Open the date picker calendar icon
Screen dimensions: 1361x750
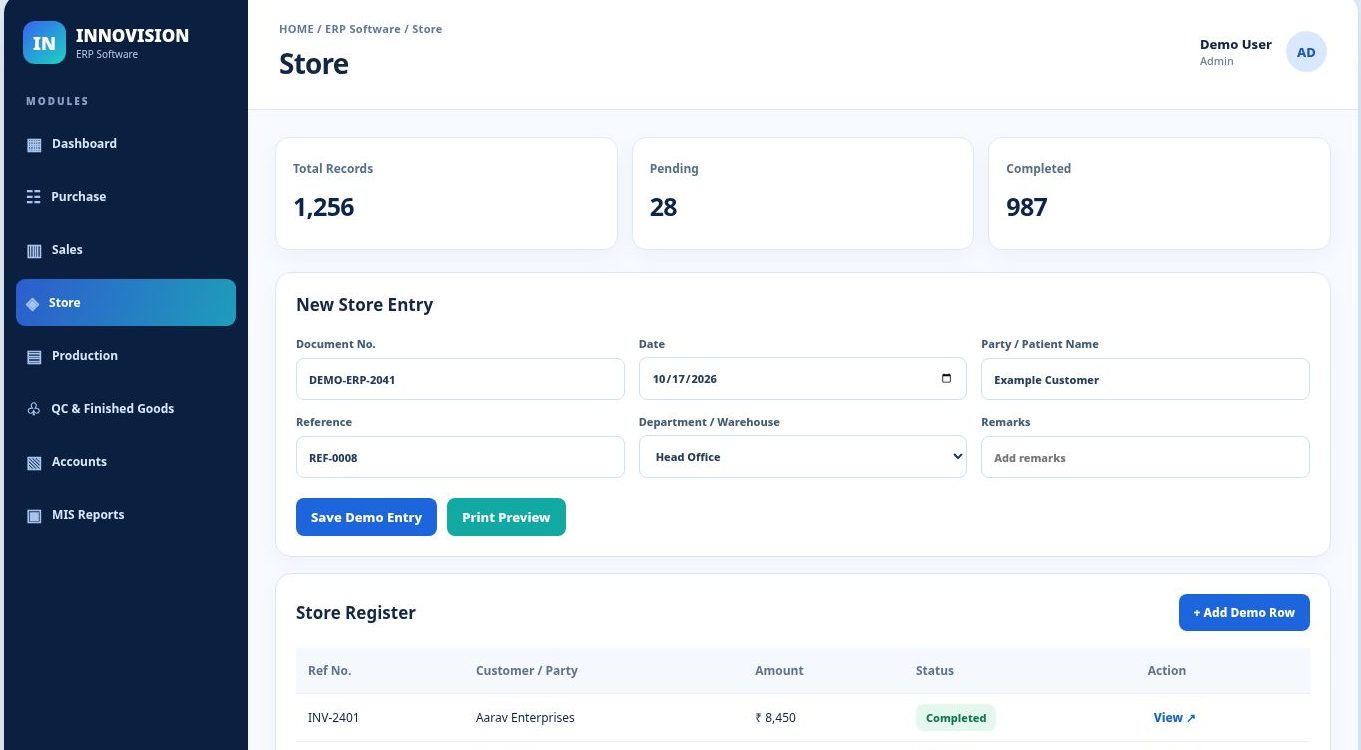[946, 379]
